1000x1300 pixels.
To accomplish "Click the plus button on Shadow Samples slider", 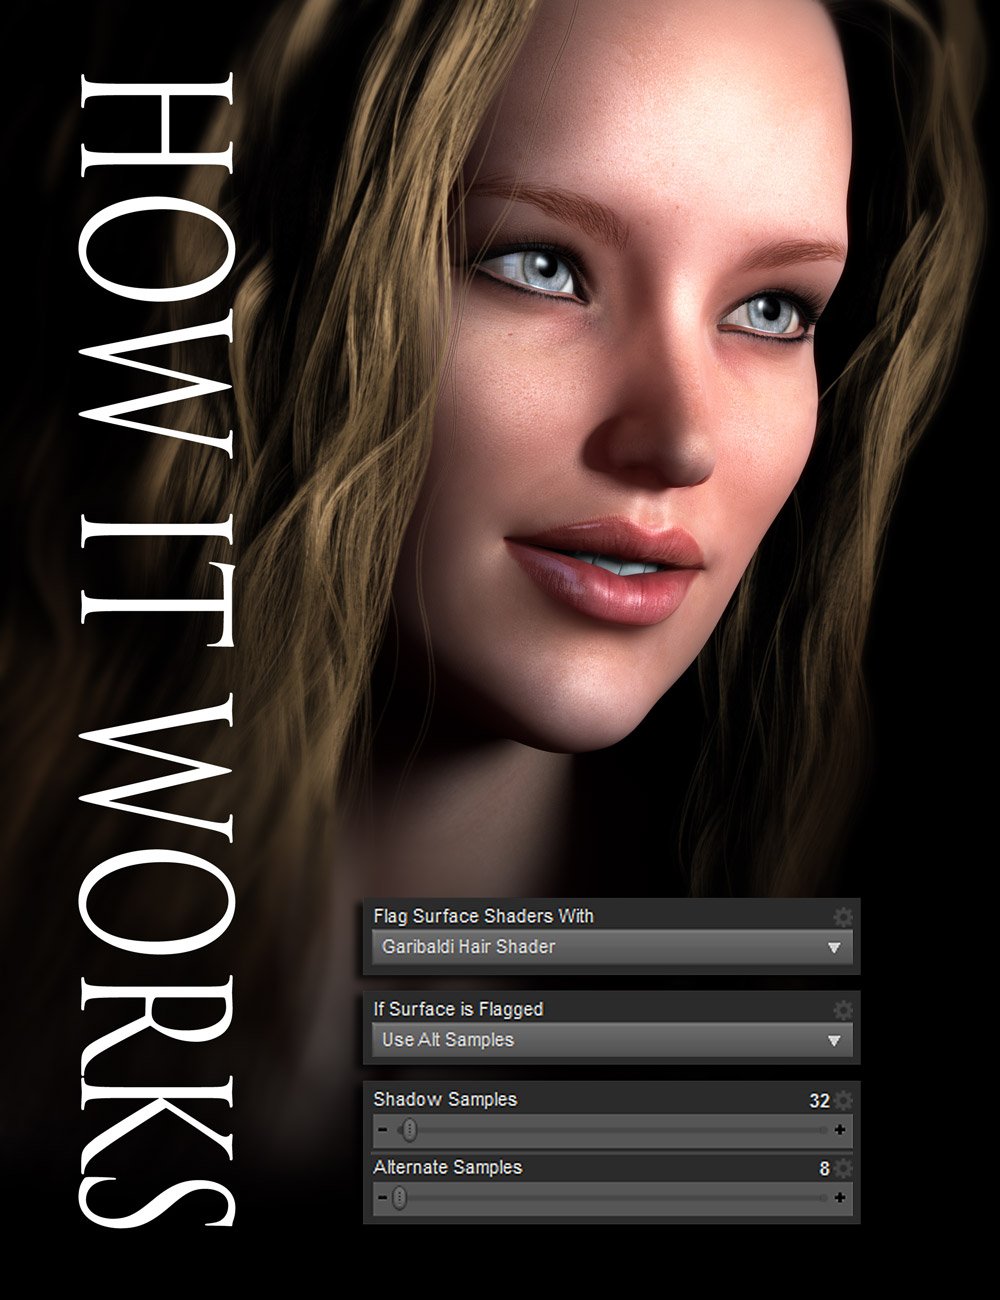I will (x=842, y=1129).
